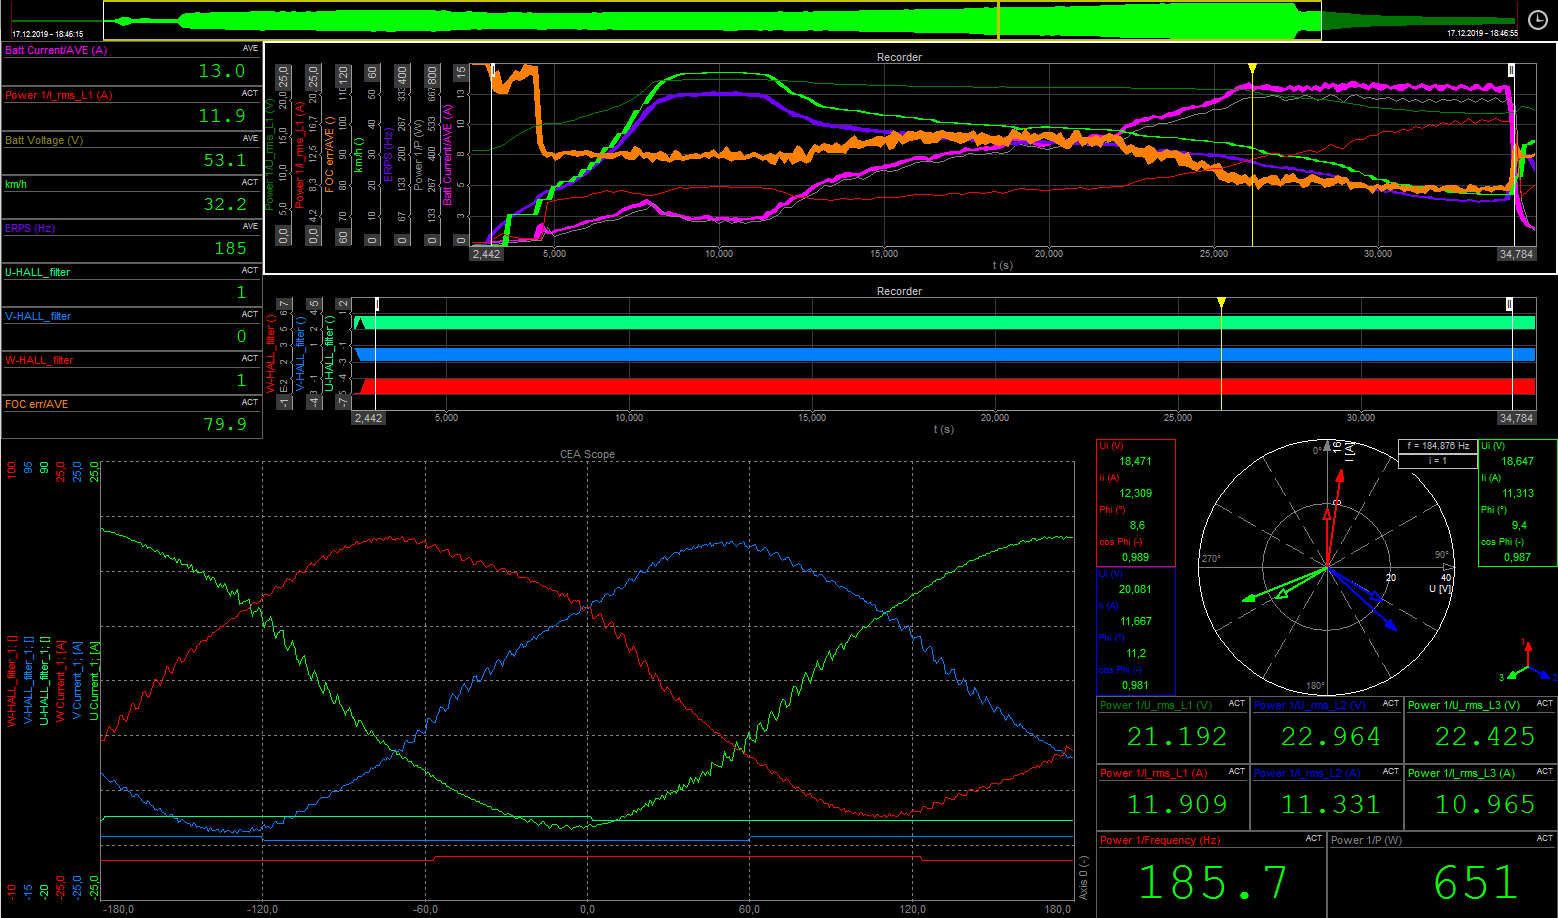
Task: Select the Batt Current/AVE (A) meter value 13.0
Action: (221, 71)
